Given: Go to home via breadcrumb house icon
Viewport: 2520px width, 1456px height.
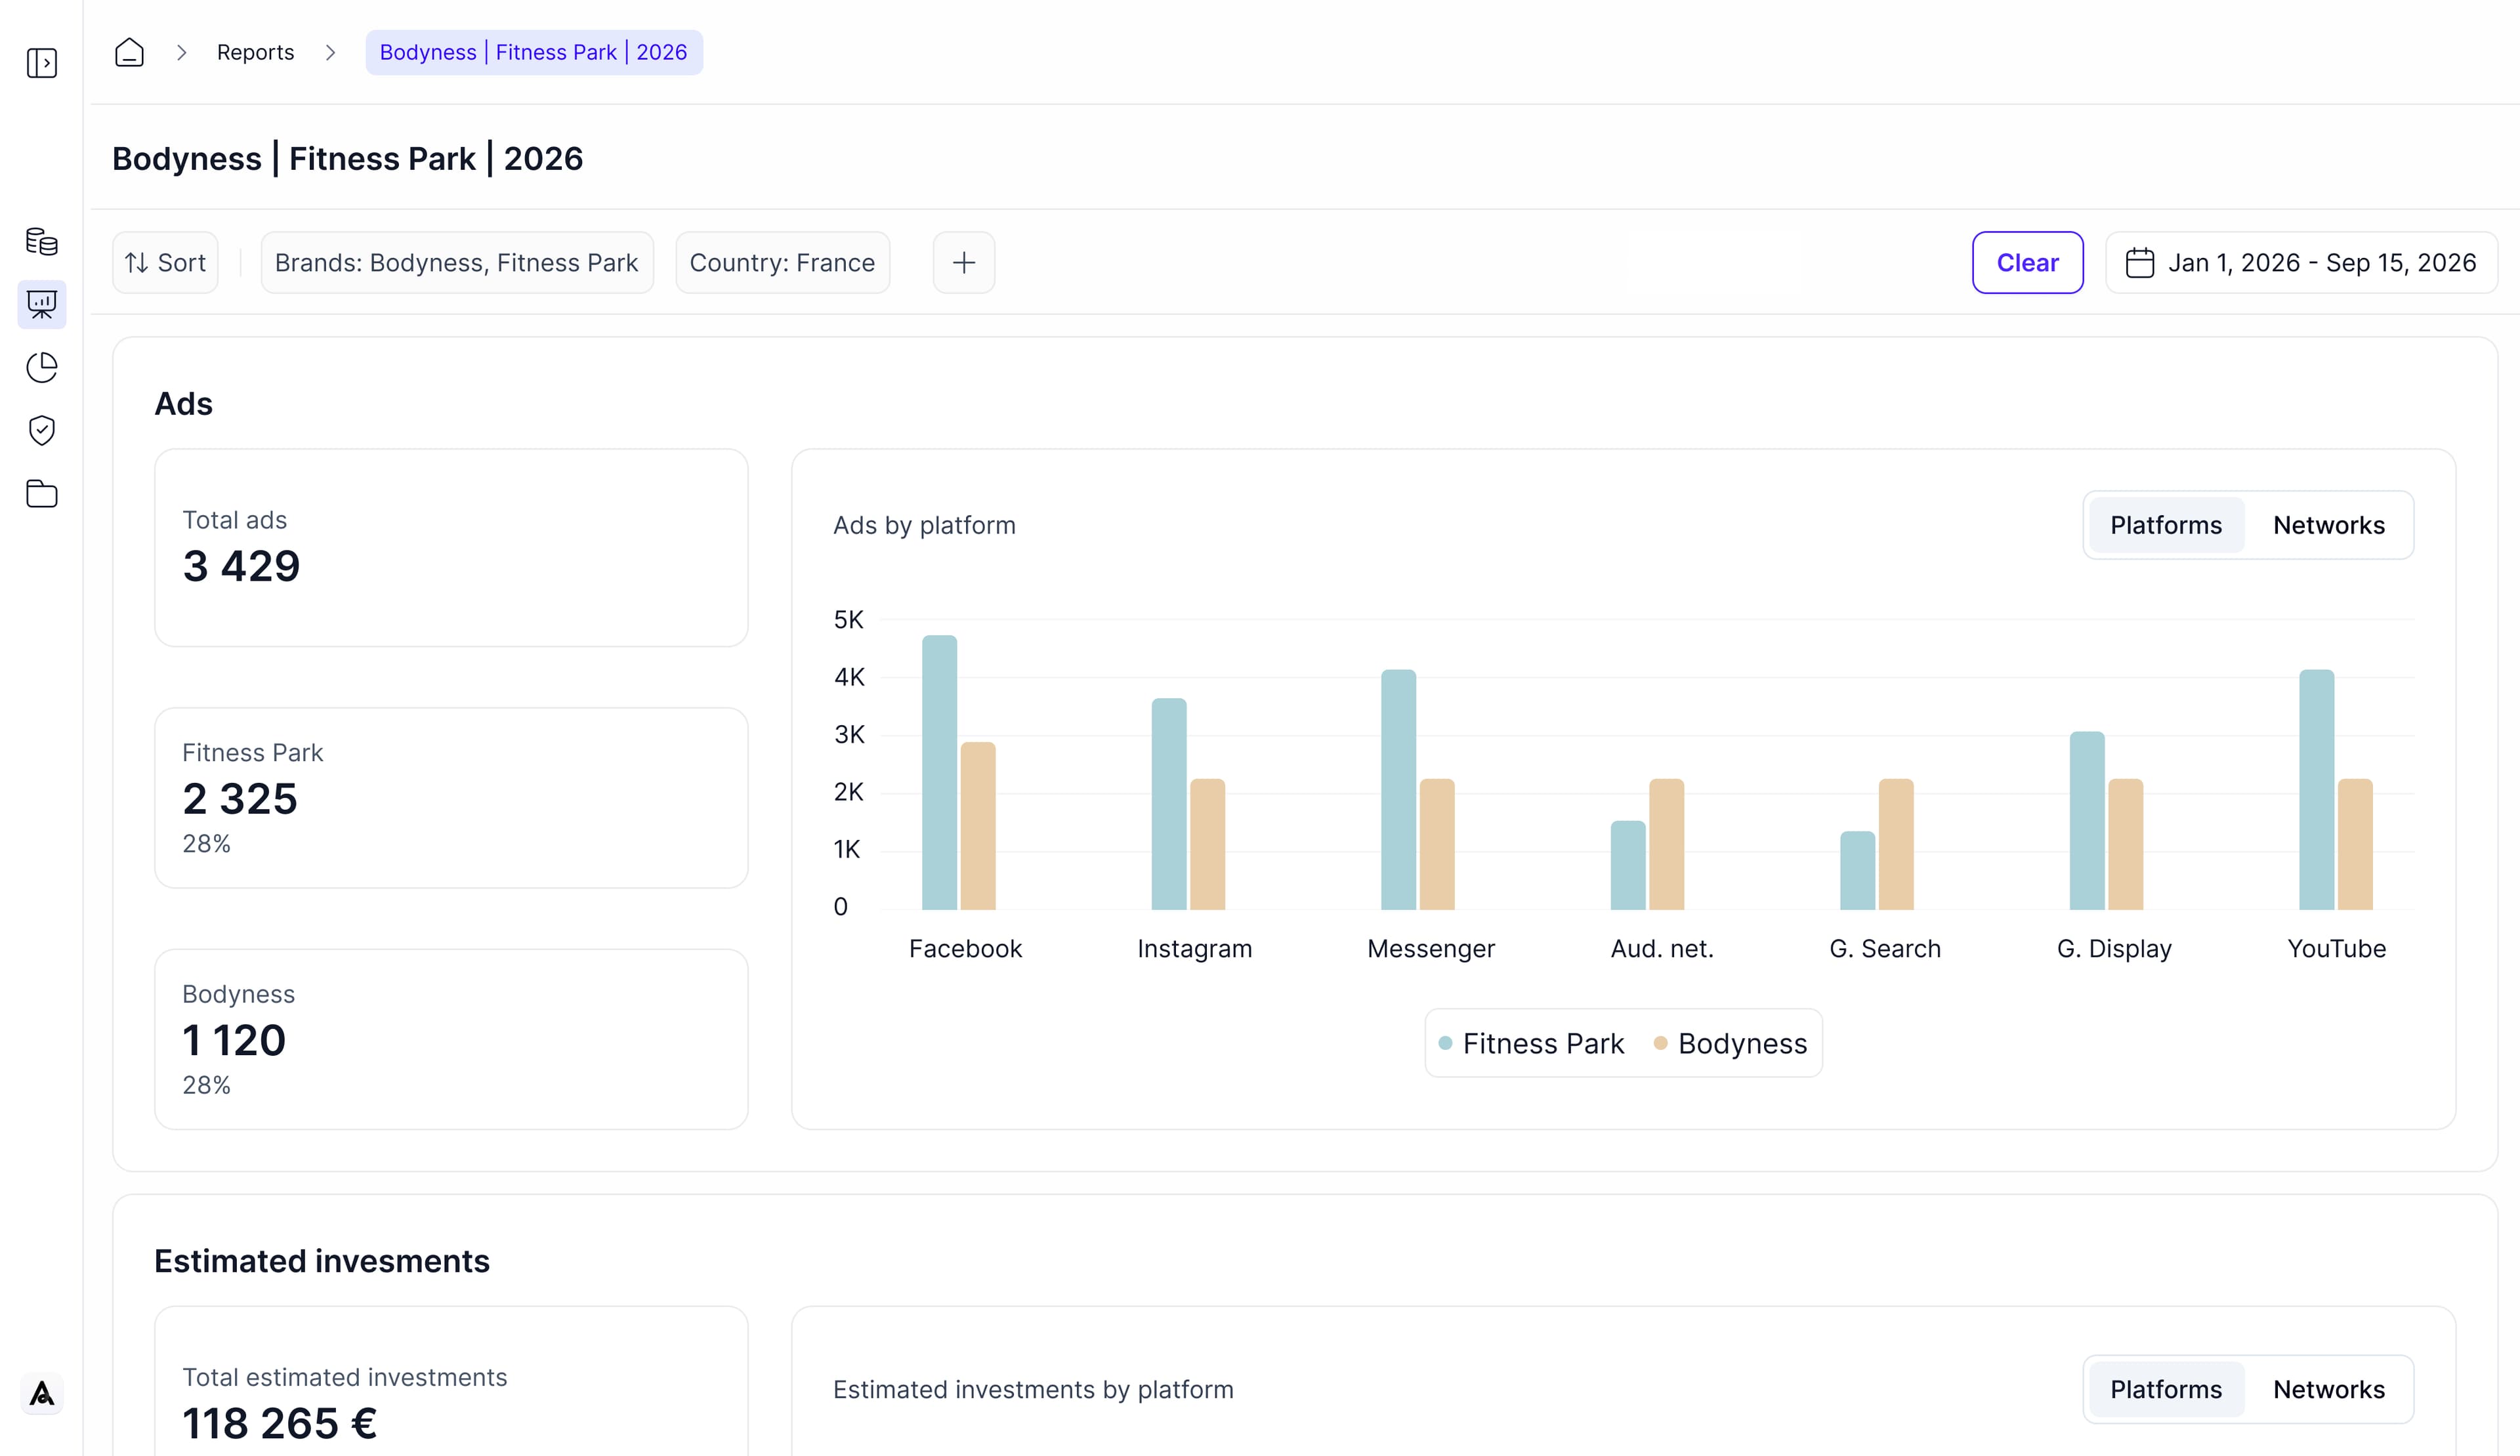Looking at the screenshot, I should point(129,52).
